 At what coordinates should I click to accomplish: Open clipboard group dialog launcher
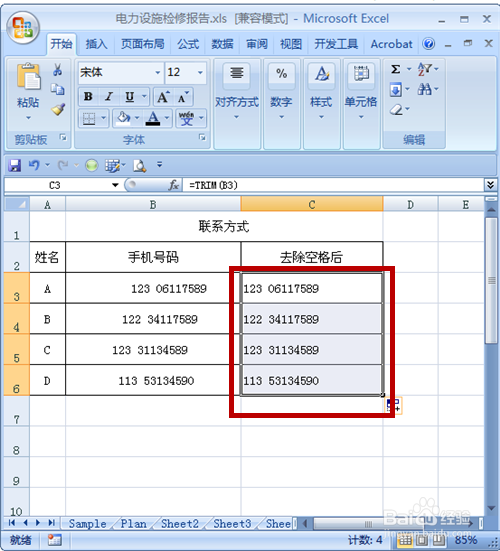click(x=63, y=137)
